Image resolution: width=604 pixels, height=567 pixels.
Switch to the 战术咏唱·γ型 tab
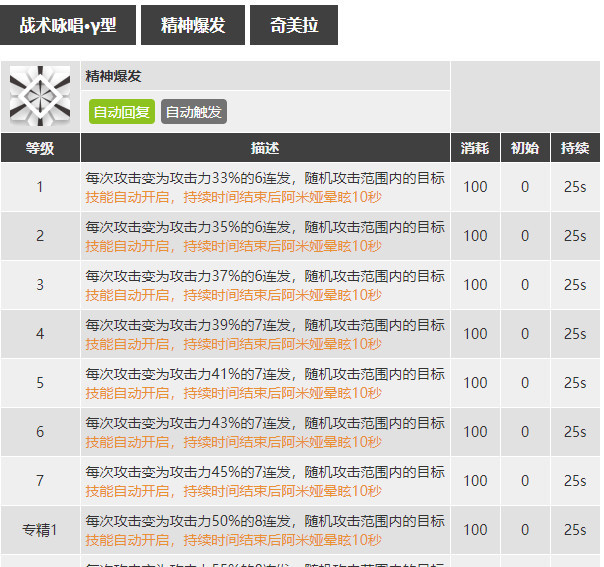point(68,25)
